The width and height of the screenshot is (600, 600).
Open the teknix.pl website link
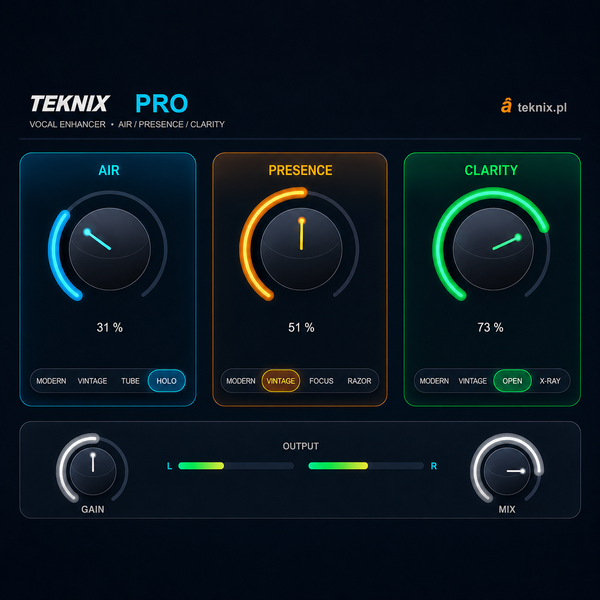coord(542,108)
